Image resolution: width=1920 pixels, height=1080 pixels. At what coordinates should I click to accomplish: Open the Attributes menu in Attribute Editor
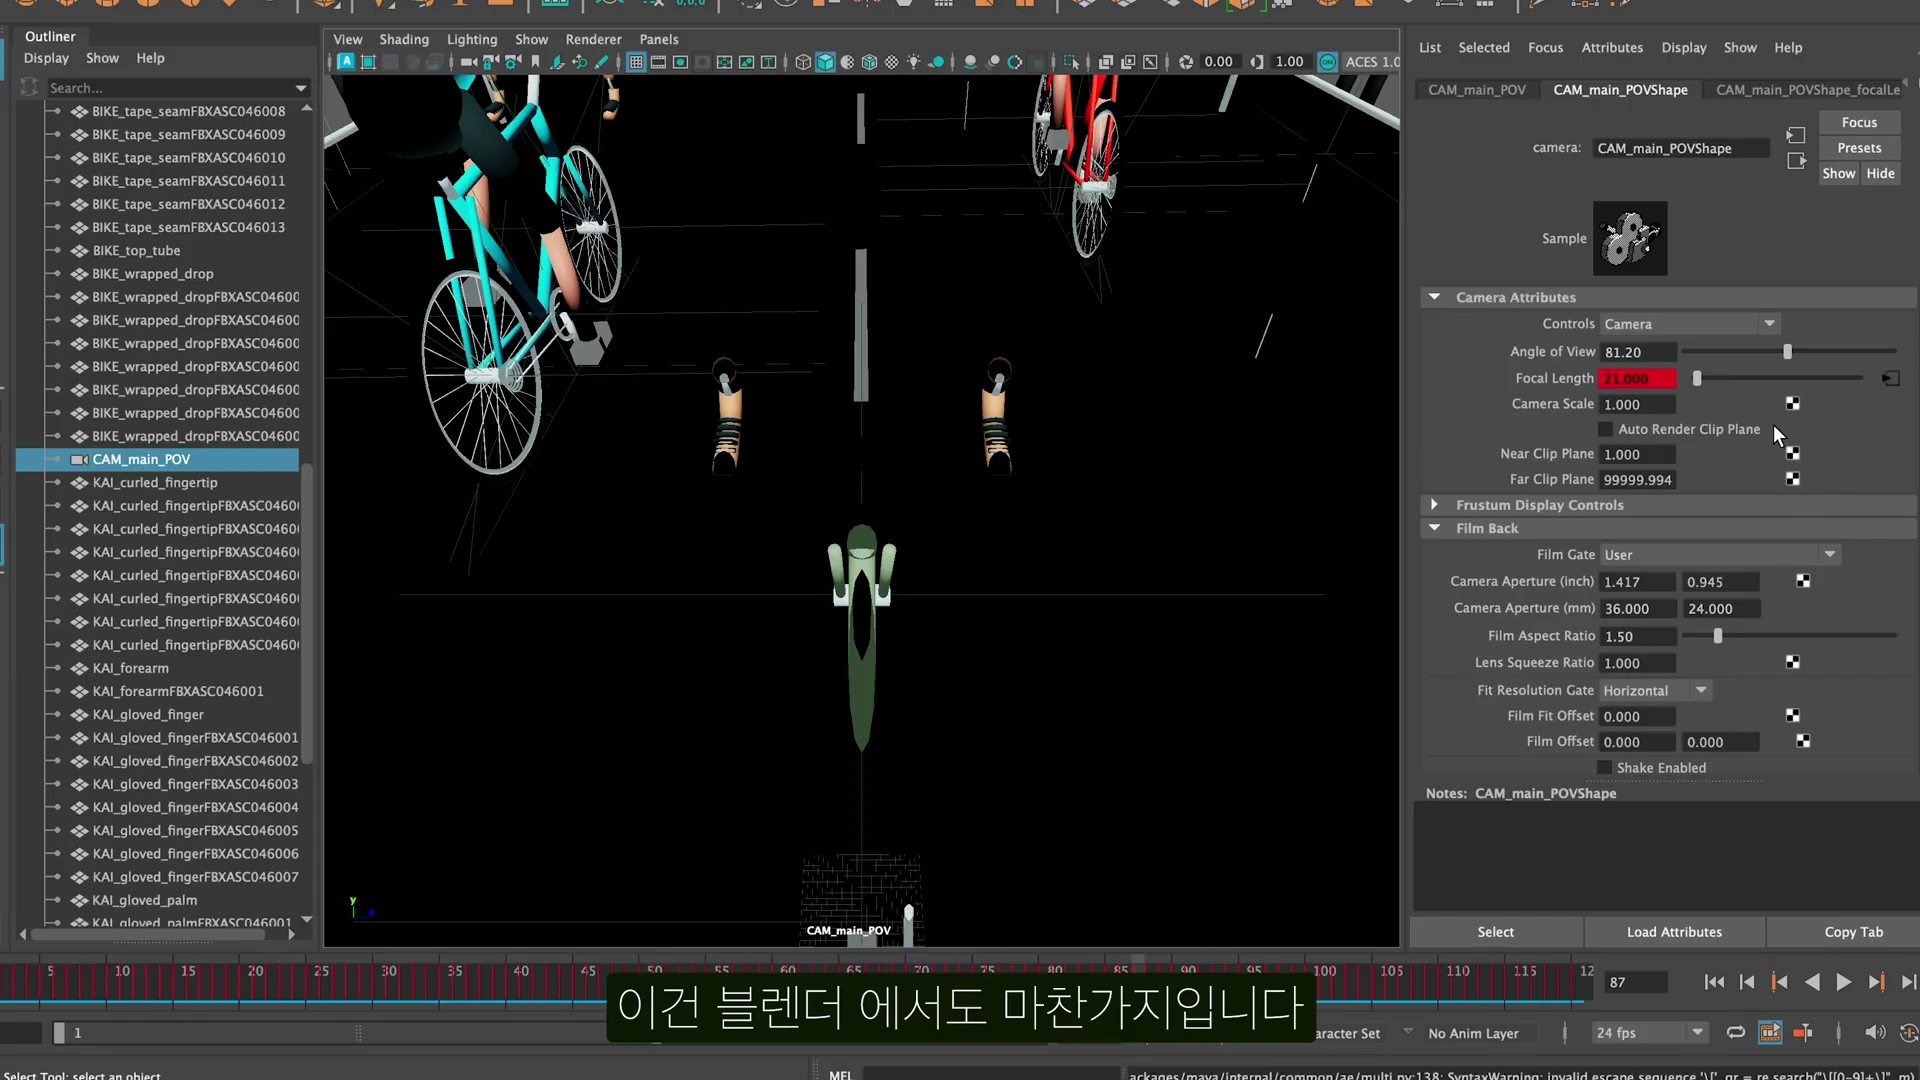click(x=1612, y=47)
